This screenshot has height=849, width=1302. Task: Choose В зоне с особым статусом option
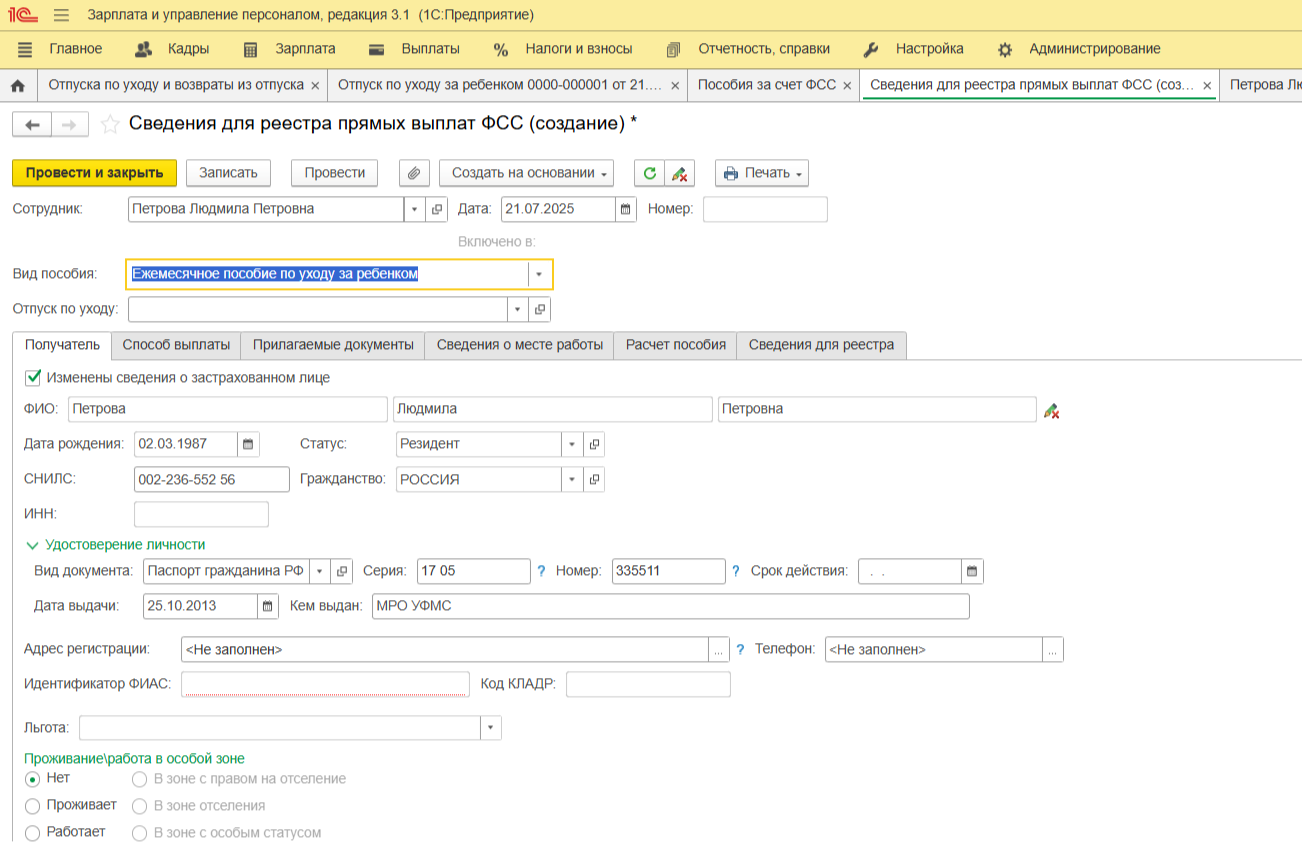tap(140, 833)
